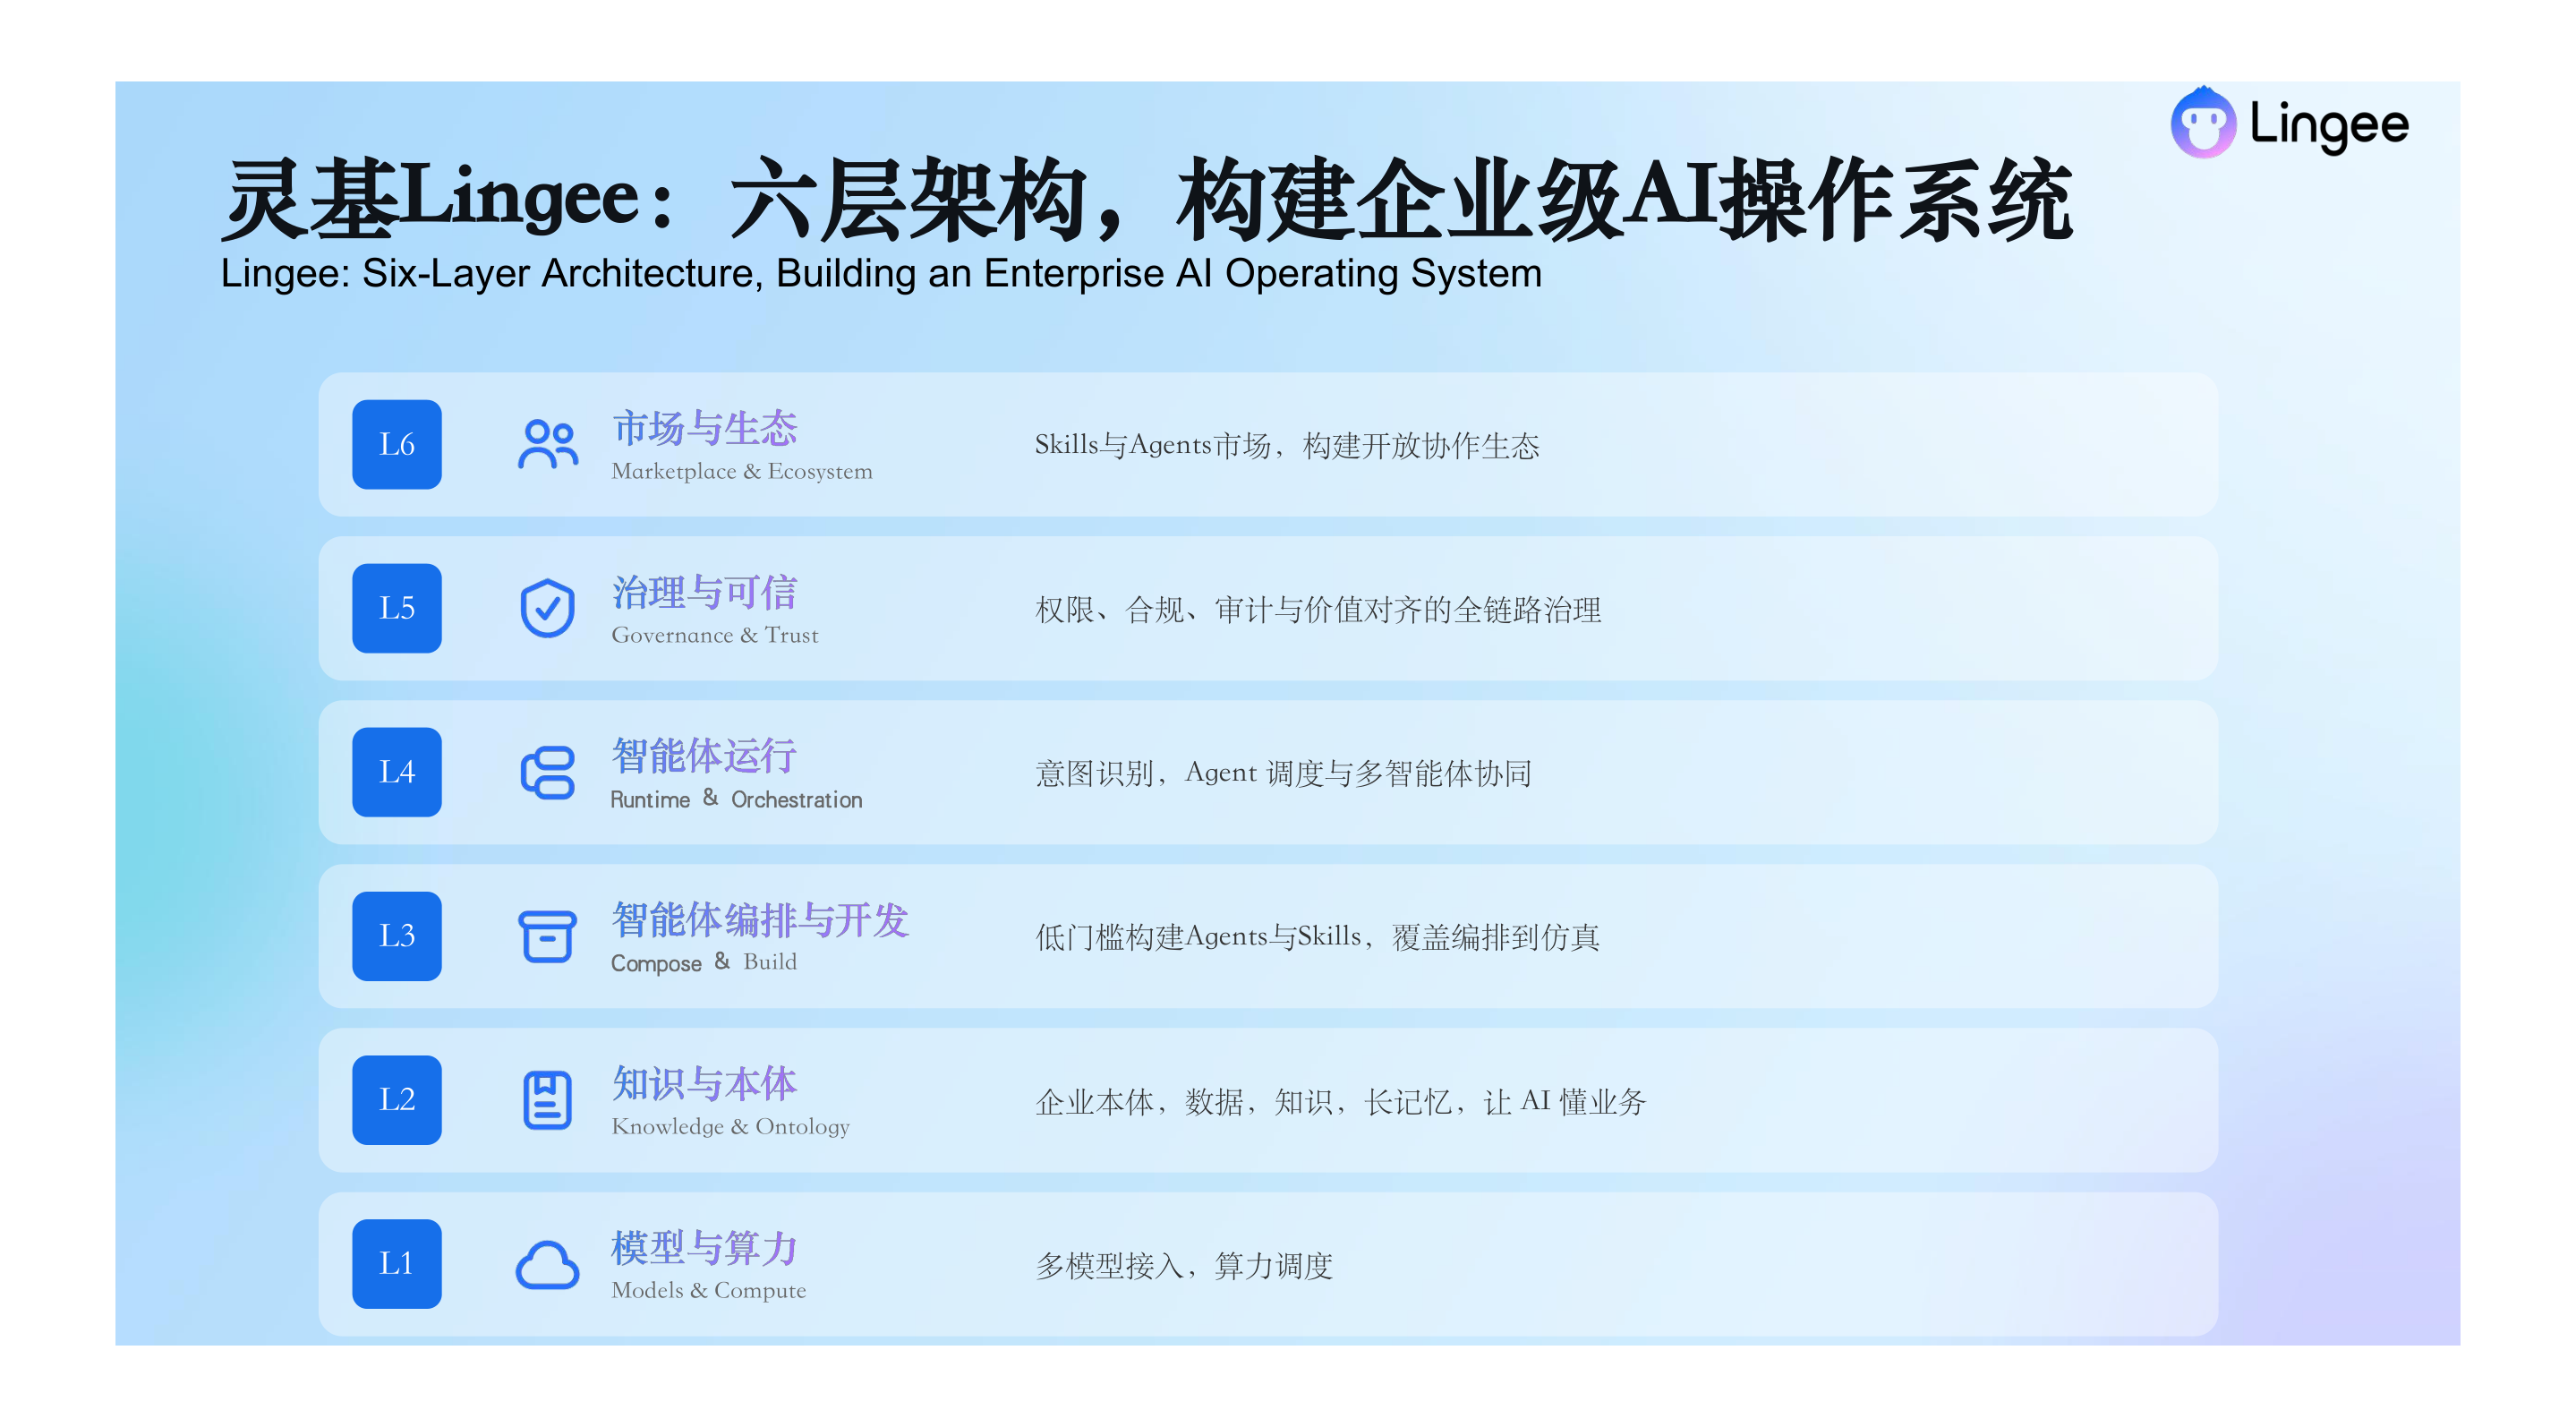Viewport: 2576px width, 1427px height.
Task: Click the archive box Compose & Build icon
Action: coord(548,936)
